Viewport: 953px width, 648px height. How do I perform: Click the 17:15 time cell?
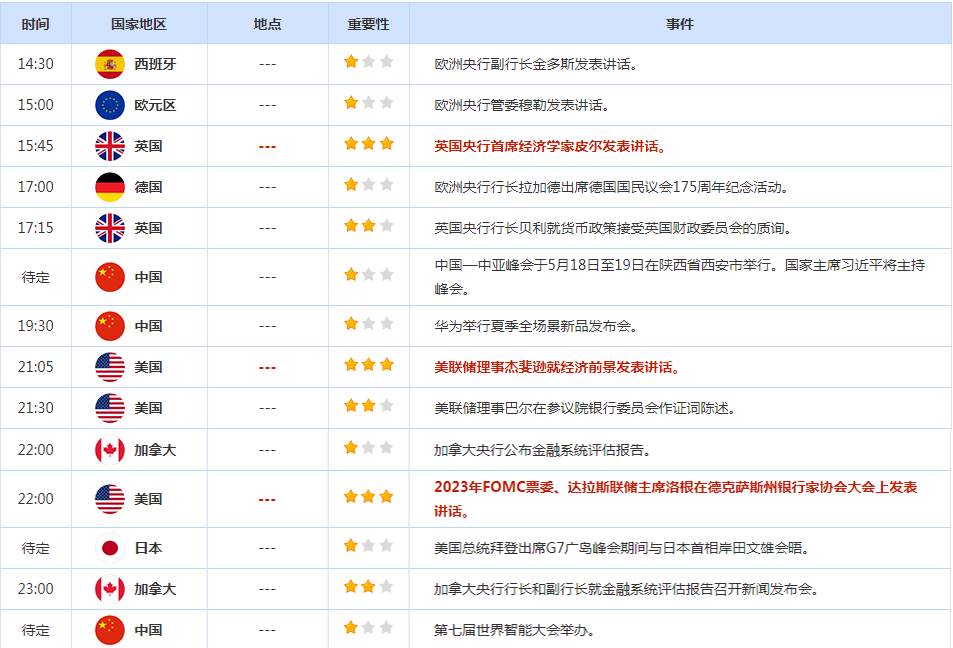tap(35, 228)
